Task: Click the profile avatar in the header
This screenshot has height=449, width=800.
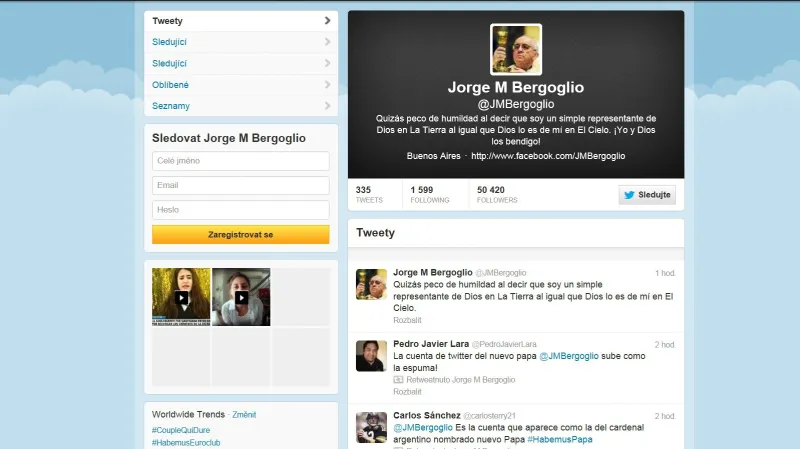Action: coord(516,50)
